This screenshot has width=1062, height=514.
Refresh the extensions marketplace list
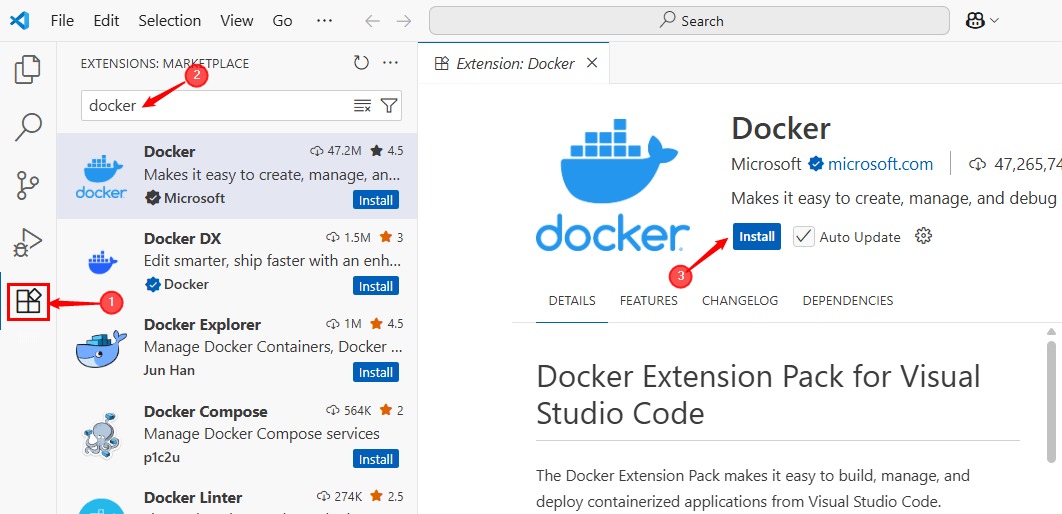[361, 63]
